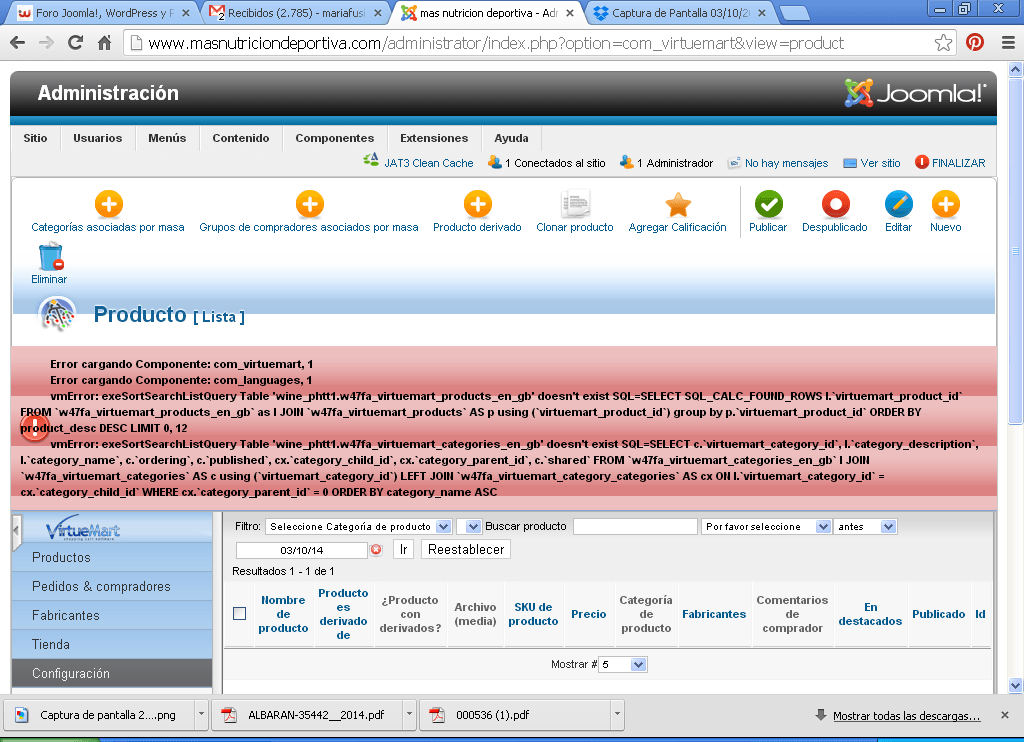Switch to the Recibidos Gmail browser tab
The height and width of the screenshot is (742, 1024).
tap(295, 13)
